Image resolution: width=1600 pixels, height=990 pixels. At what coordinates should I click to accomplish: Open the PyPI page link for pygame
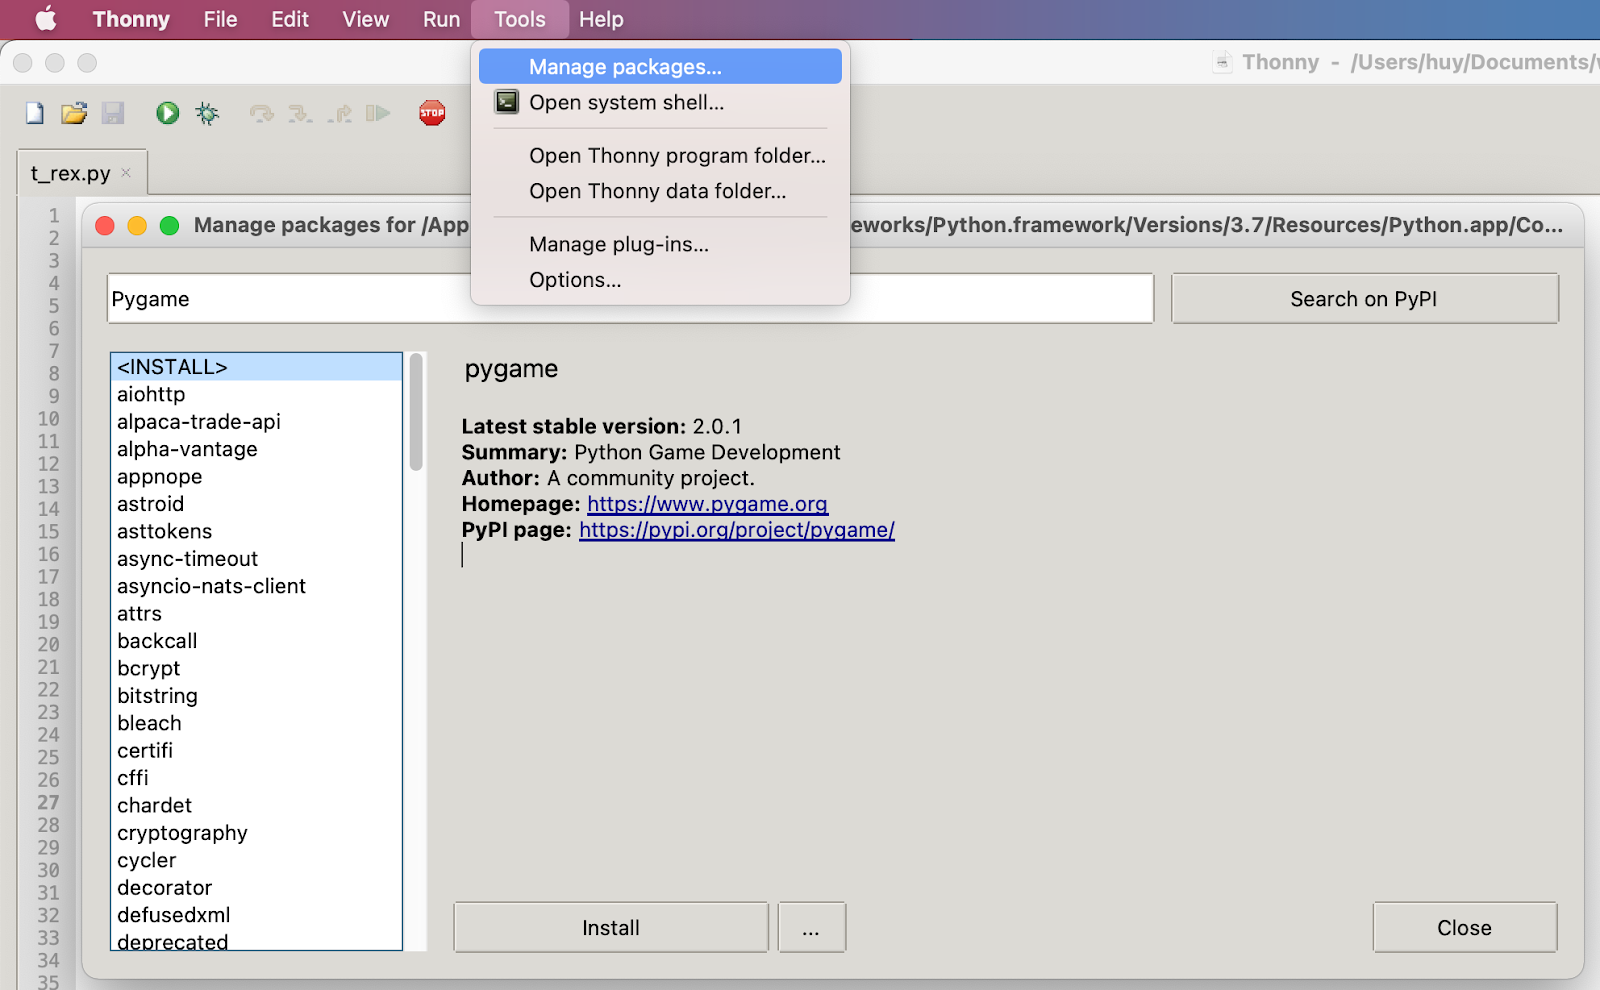737,530
